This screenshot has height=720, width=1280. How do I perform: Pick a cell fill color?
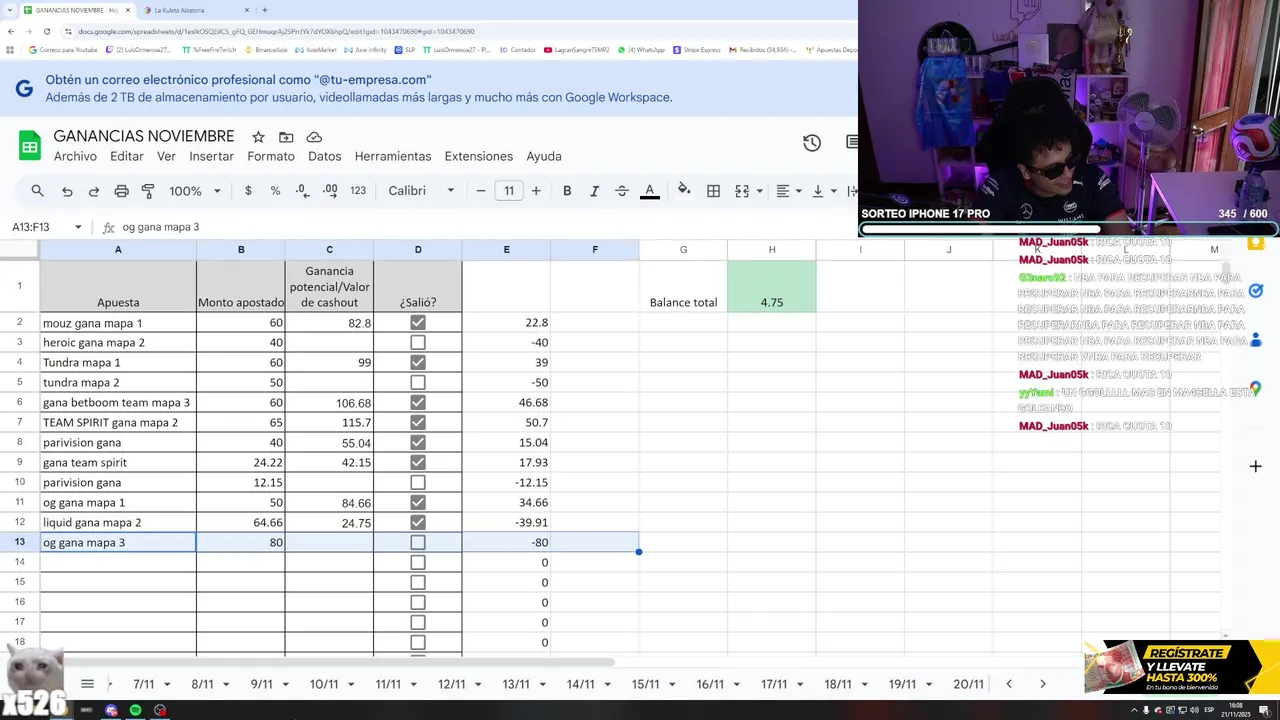684,190
